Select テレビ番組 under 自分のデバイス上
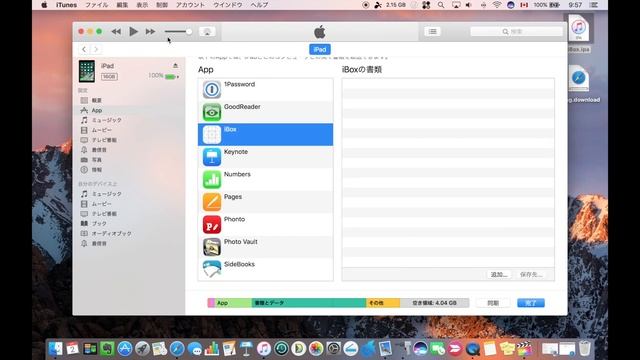Image resolution: width=640 pixels, height=360 pixels. tap(104, 213)
